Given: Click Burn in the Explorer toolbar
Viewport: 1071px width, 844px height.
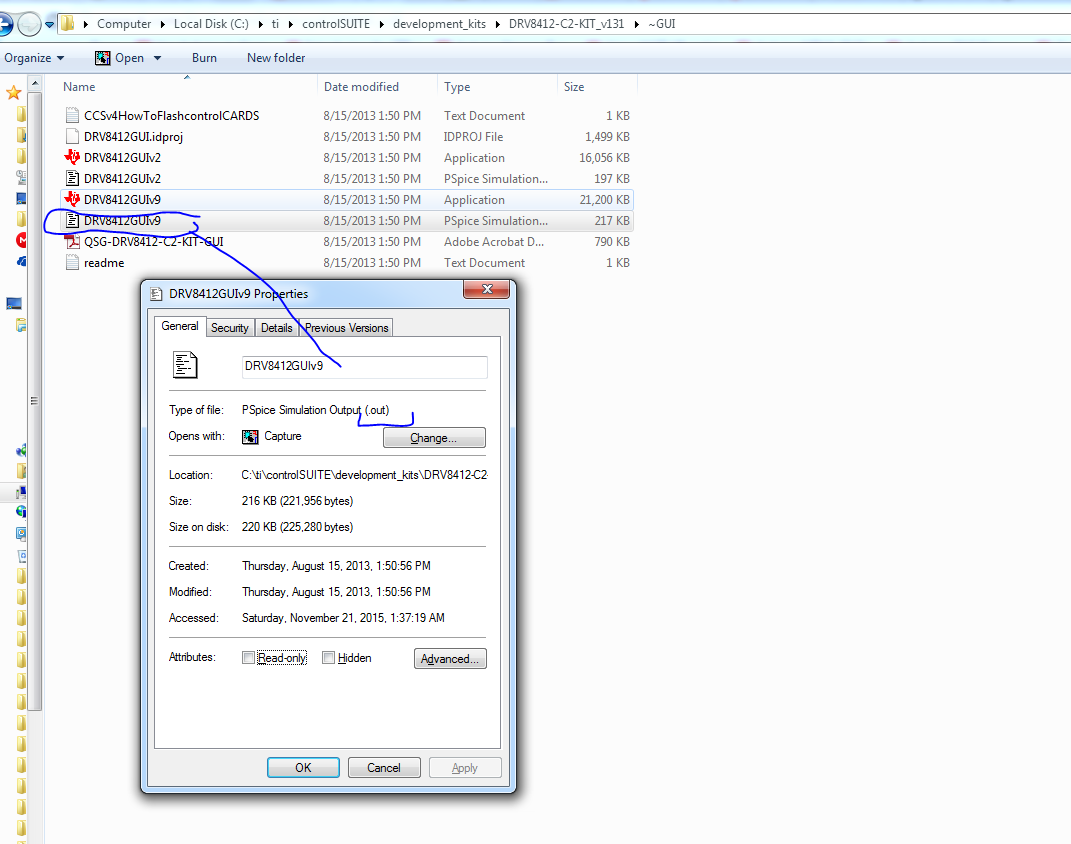Looking at the screenshot, I should click(x=204, y=58).
